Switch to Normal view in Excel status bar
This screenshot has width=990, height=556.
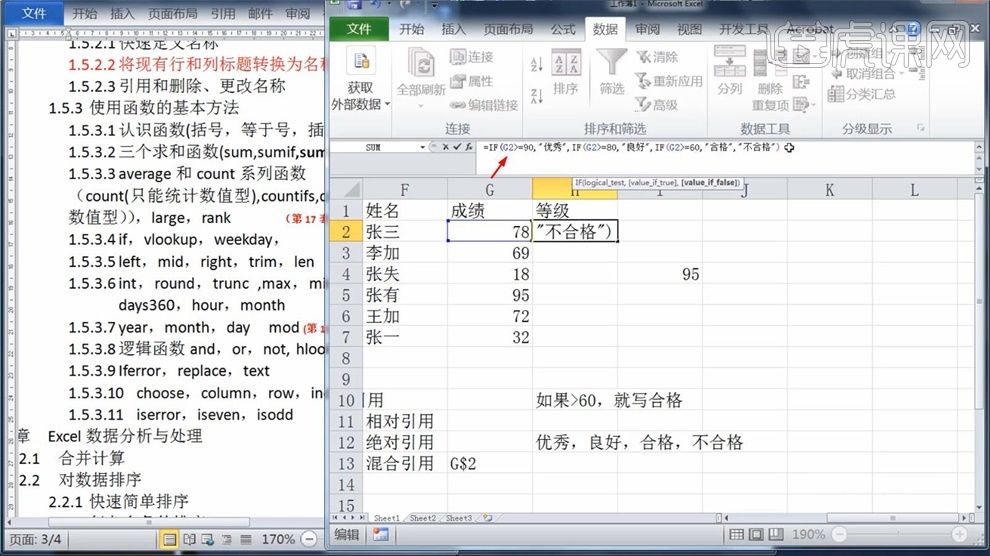pos(736,535)
